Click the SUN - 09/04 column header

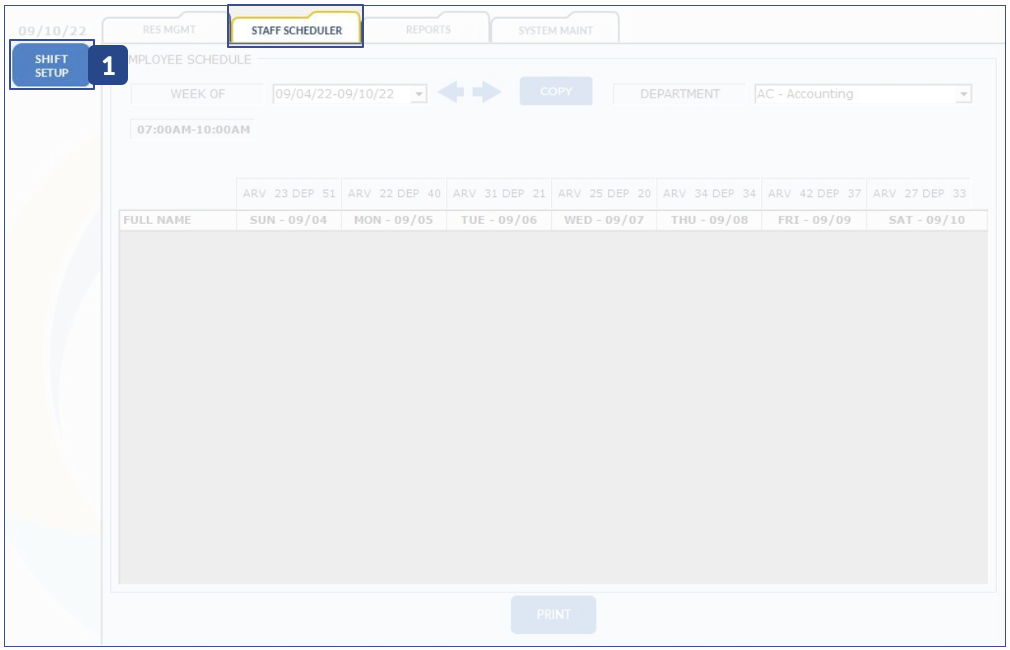coord(288,220)
